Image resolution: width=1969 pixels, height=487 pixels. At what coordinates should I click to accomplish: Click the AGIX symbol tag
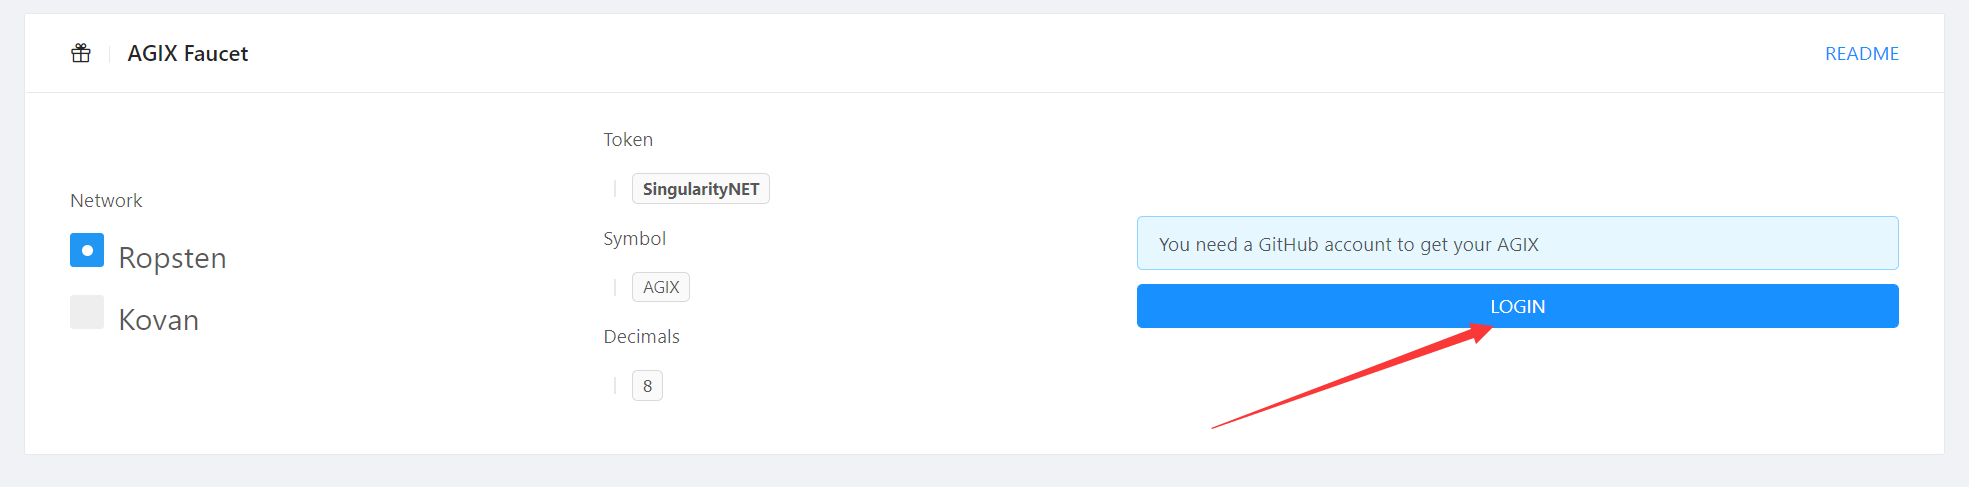(660, 287)
